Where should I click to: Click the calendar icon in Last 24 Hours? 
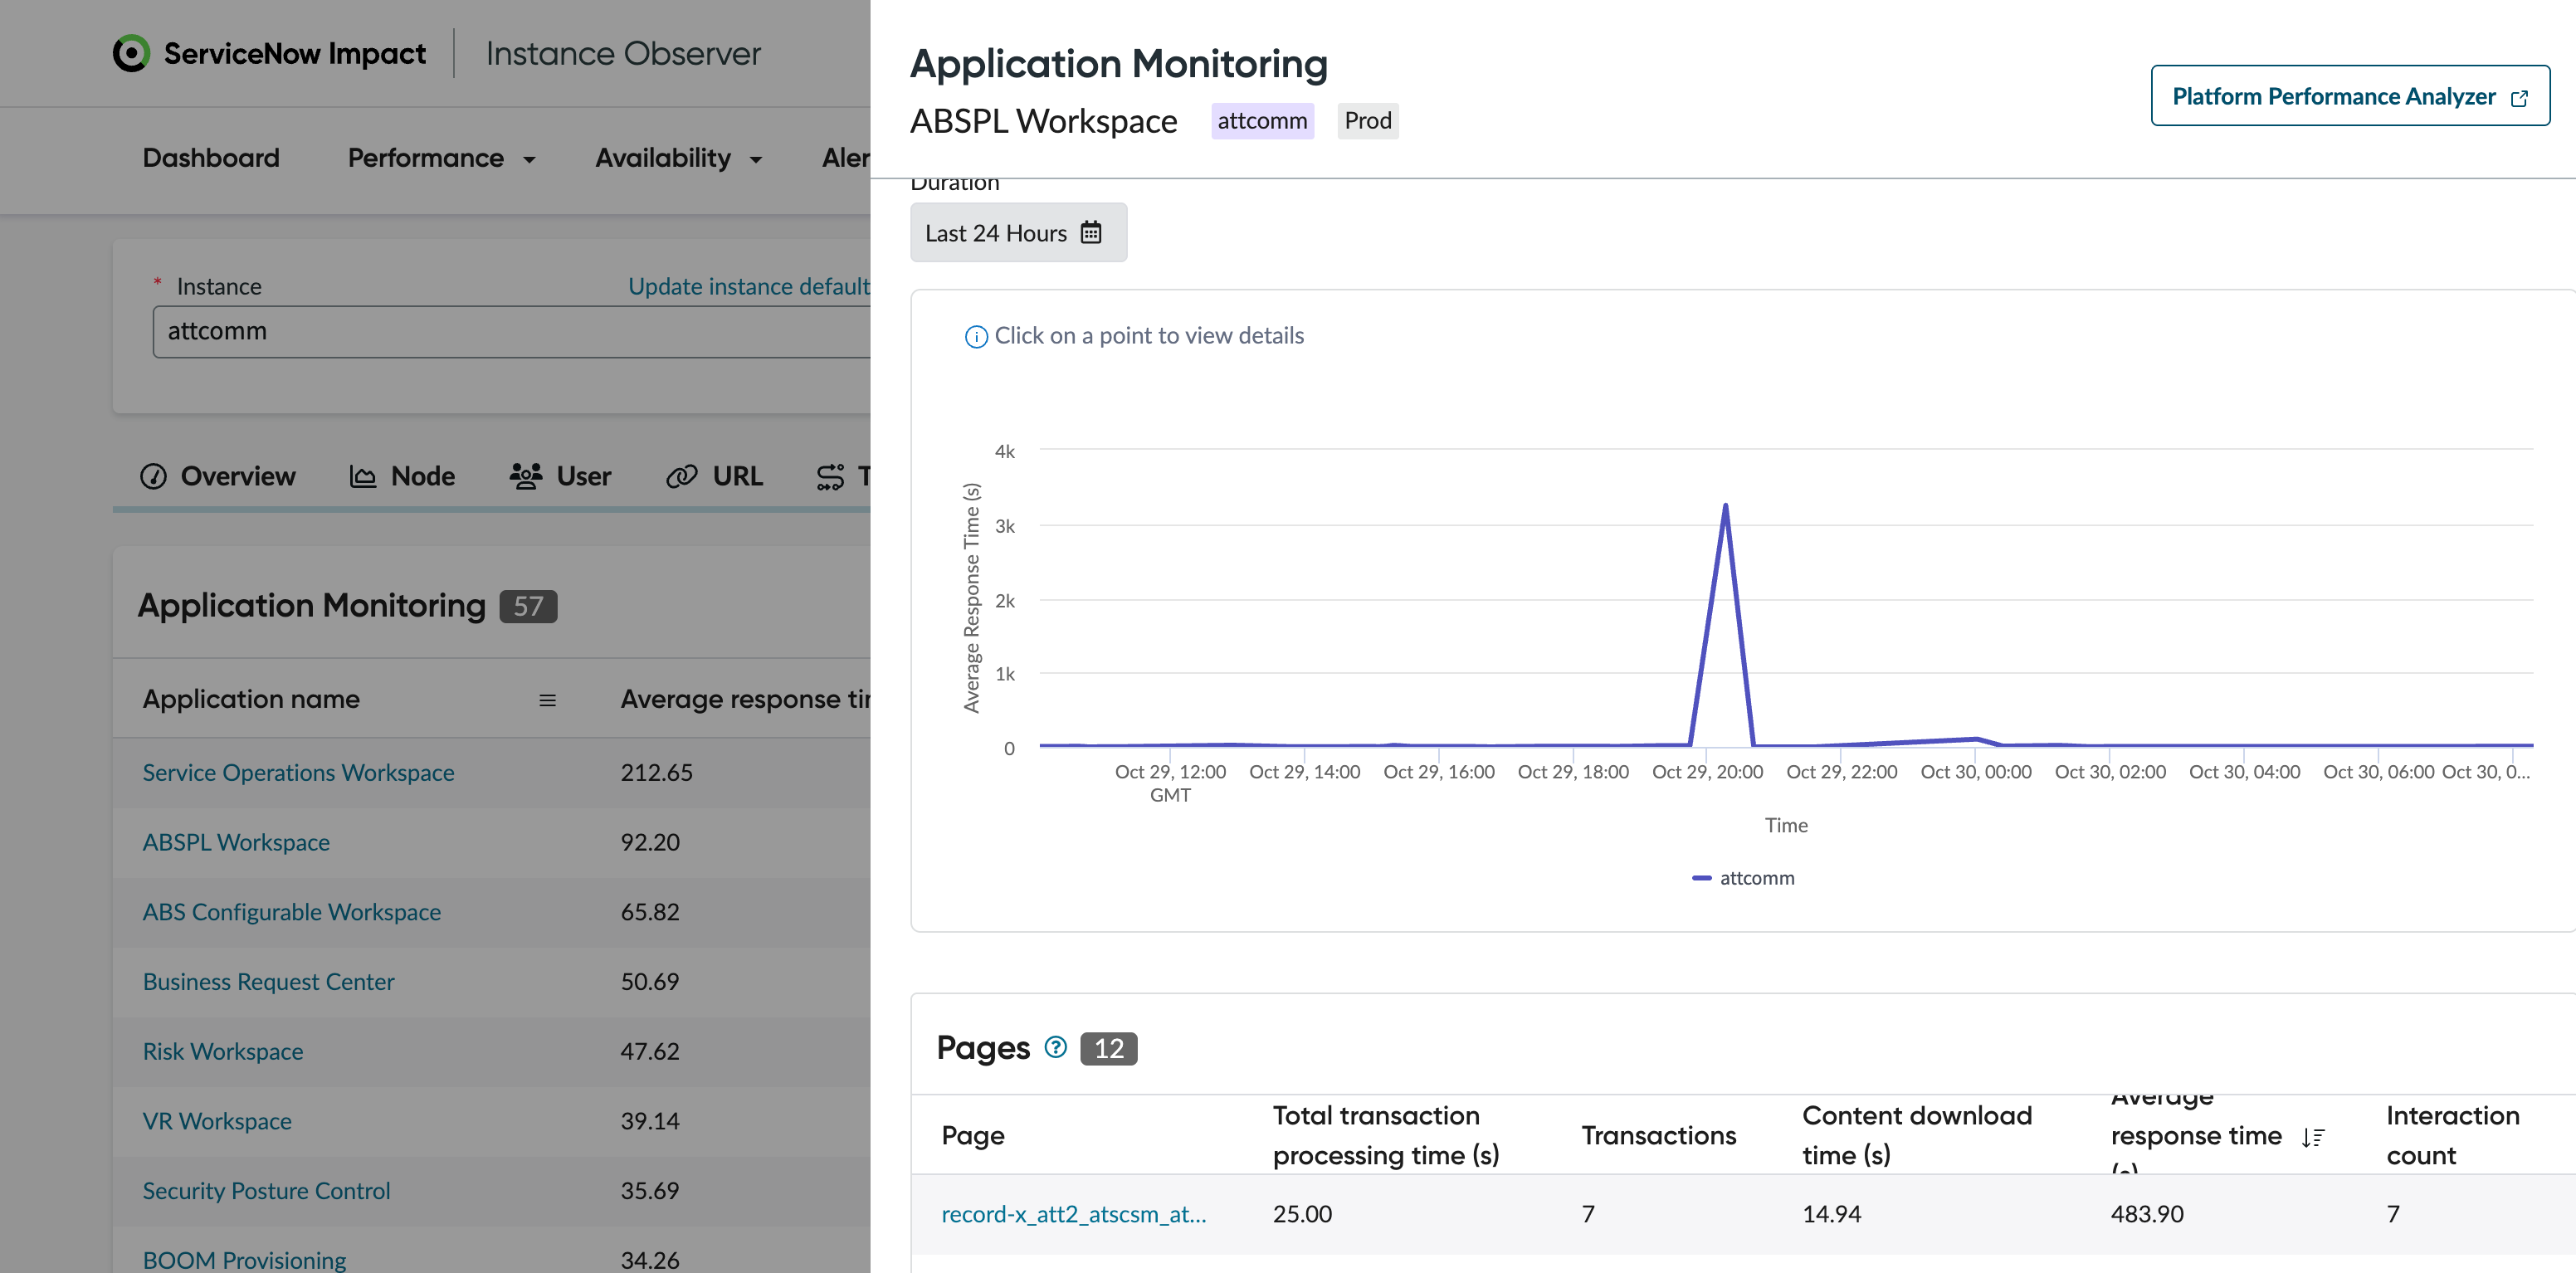click(1091, 233)
